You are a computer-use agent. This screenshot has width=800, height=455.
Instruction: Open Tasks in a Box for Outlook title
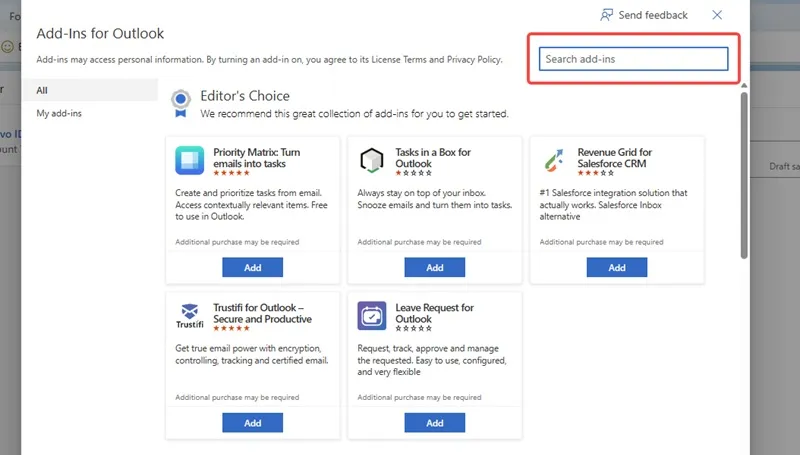[x=433, y=158]
